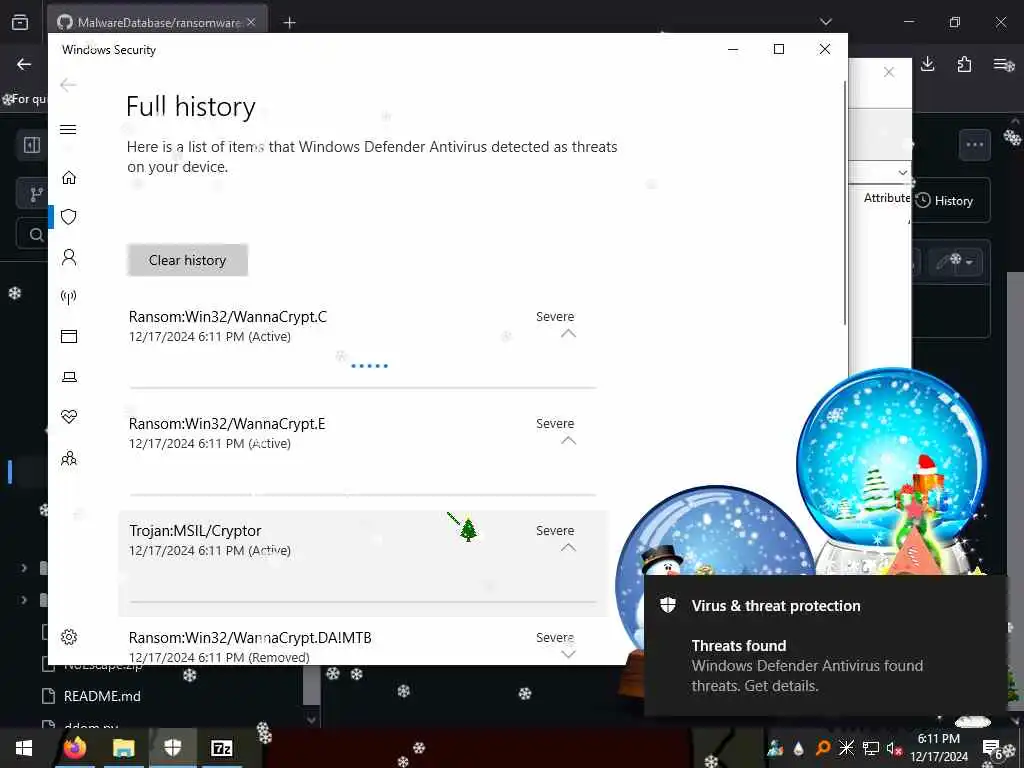This screenshot has height=768, width=1024.
Task: Open Device security laptop icon
Action: click(x=69, y=377)
